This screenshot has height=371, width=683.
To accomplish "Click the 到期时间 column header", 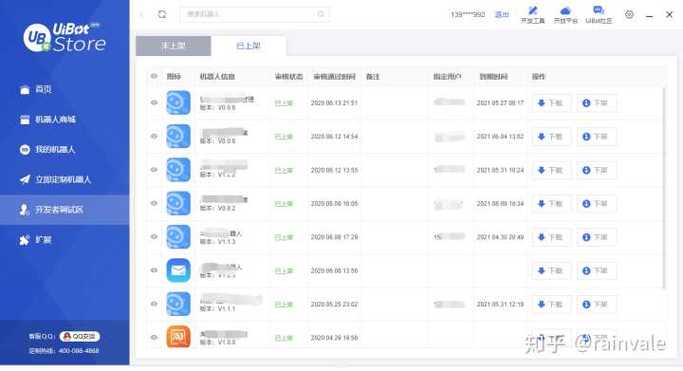I will [493, 77].
